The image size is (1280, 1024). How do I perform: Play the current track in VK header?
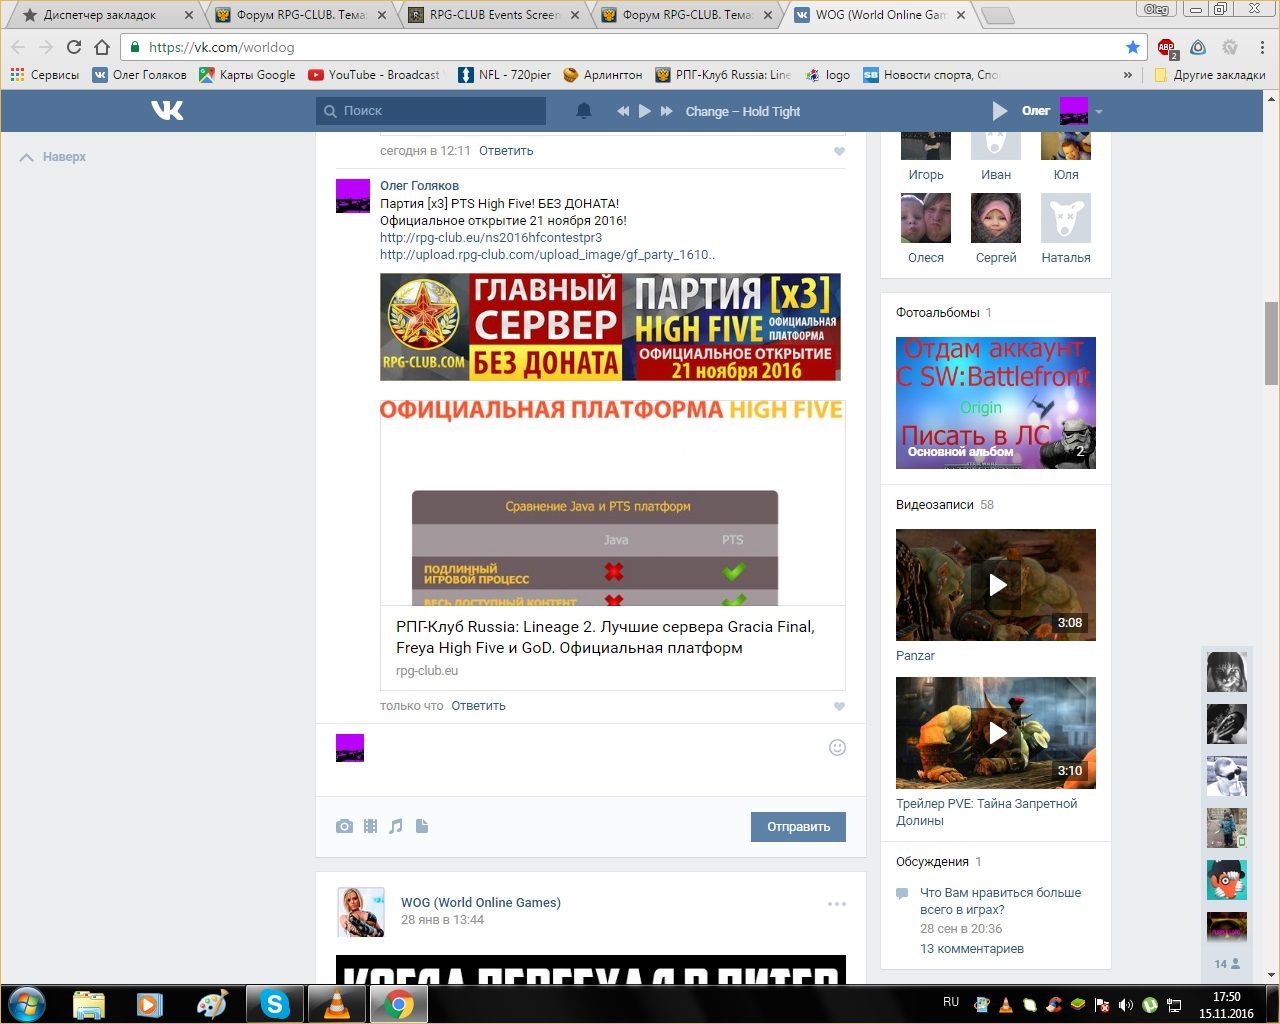click(645, 111)
